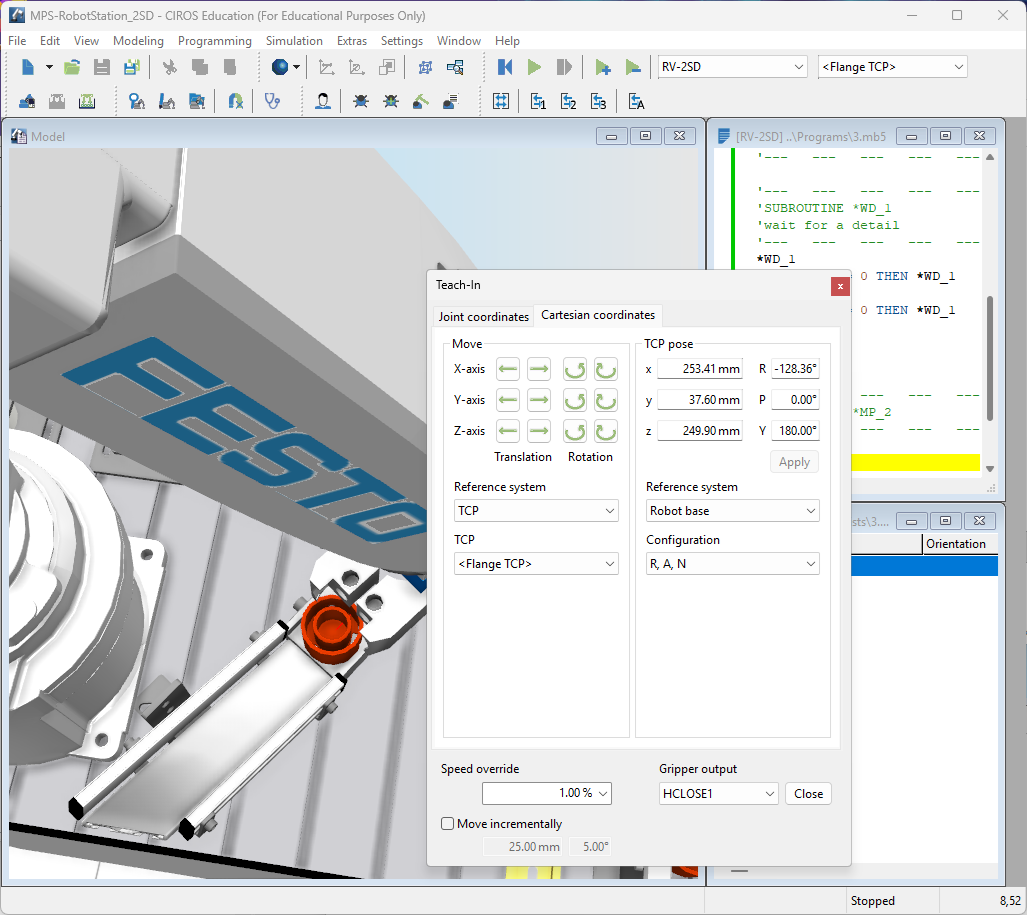This screenshot has width=1027, height=915.
Task: Reset simulation with rewind icon
Action: [504, 67]
